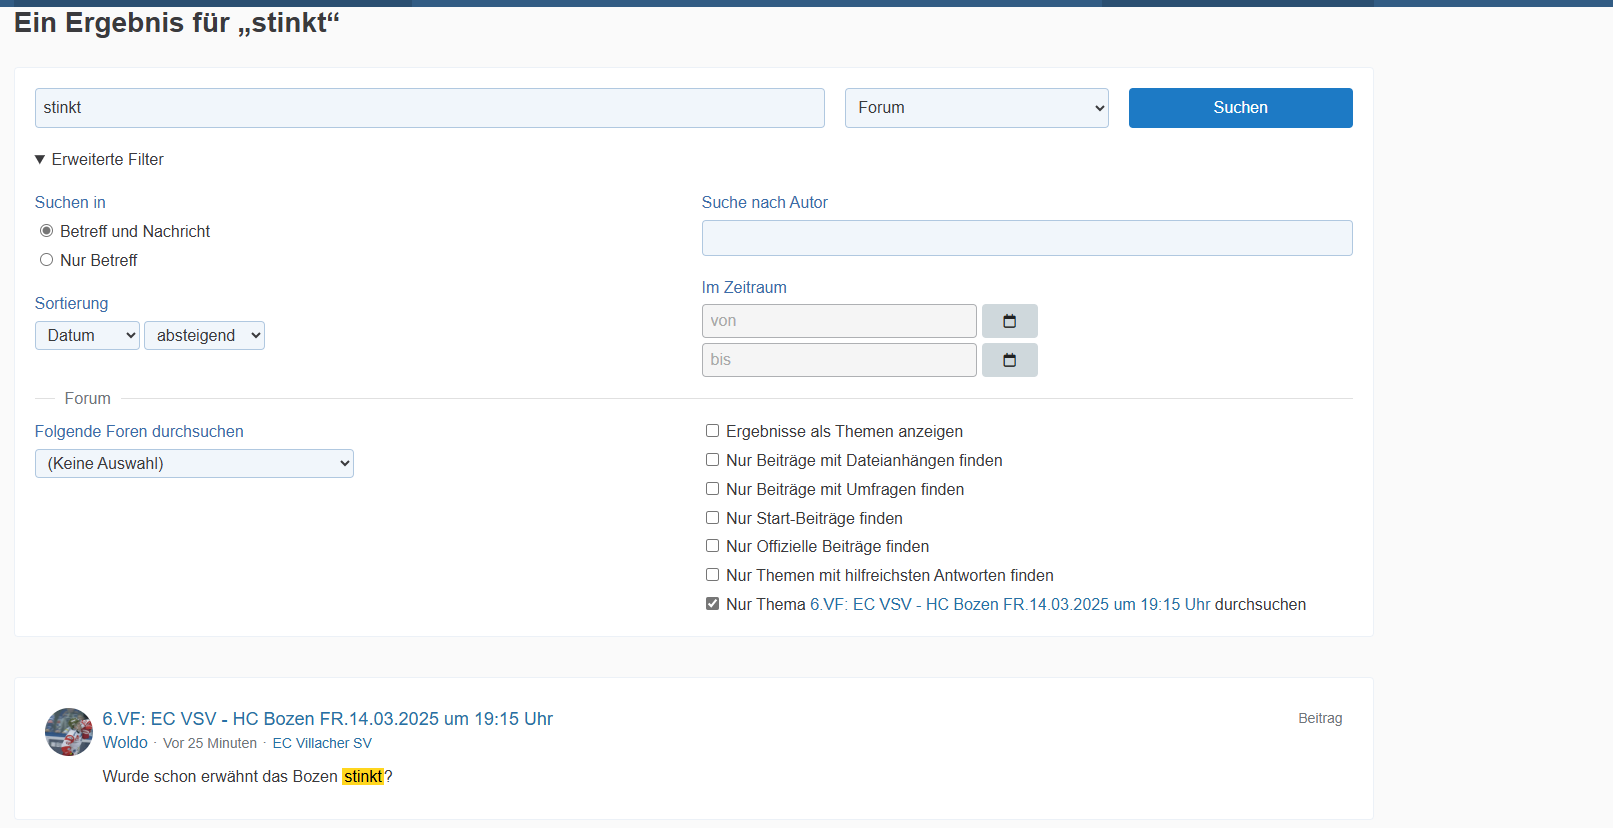Open the result thread title link
This screenshot has height=828, width=1613.
[327, 719]
